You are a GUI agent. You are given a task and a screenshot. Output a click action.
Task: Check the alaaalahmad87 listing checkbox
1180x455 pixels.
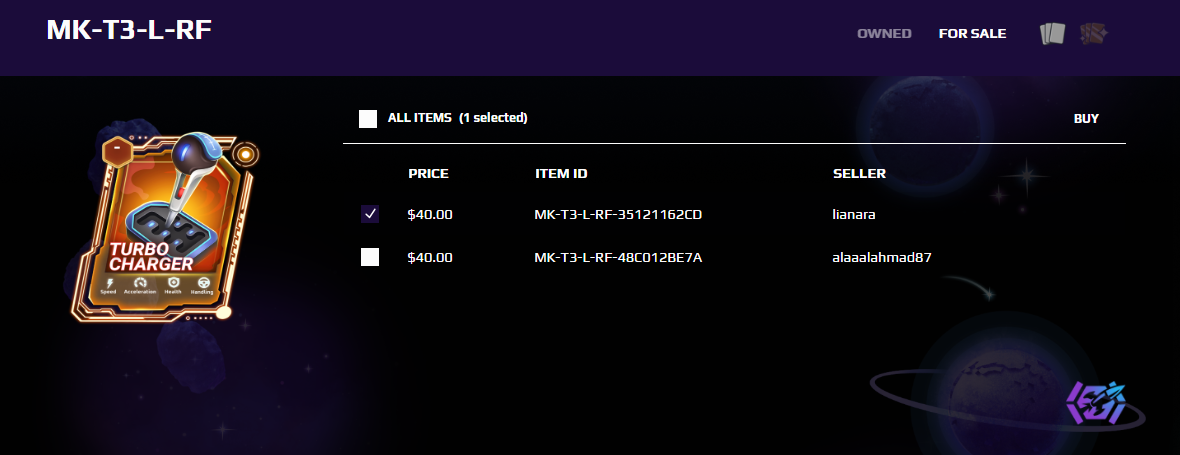tap(370, 257)
